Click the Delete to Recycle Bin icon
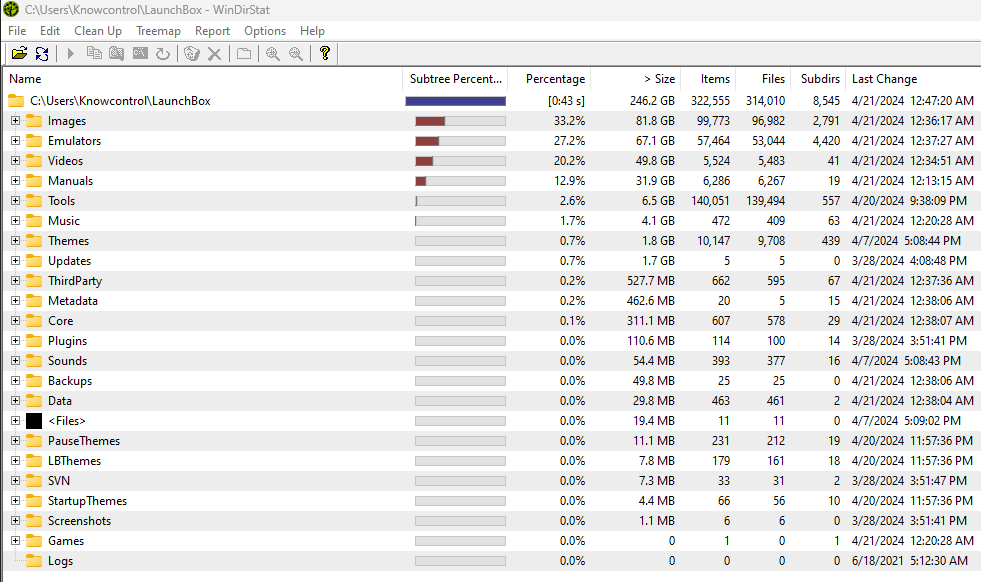The height and width of the screenshot is (582, 981). click(192, 54)
